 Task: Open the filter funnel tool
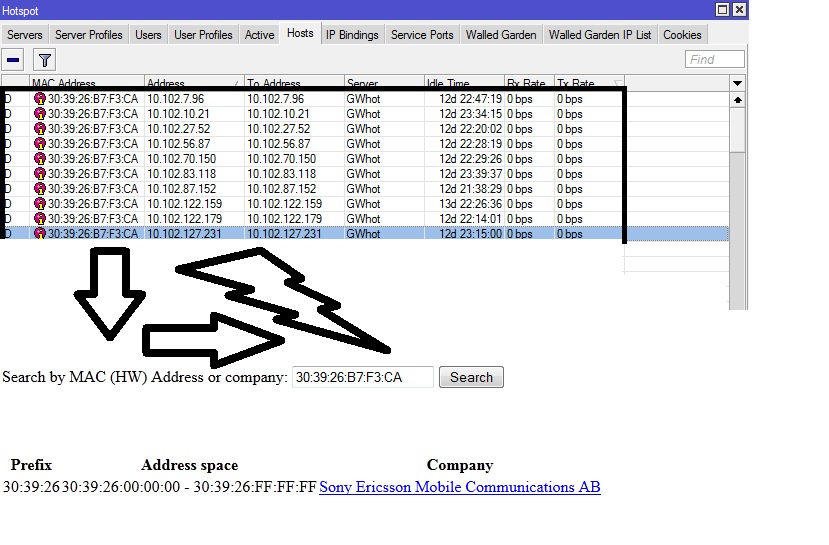pos(45,60)
